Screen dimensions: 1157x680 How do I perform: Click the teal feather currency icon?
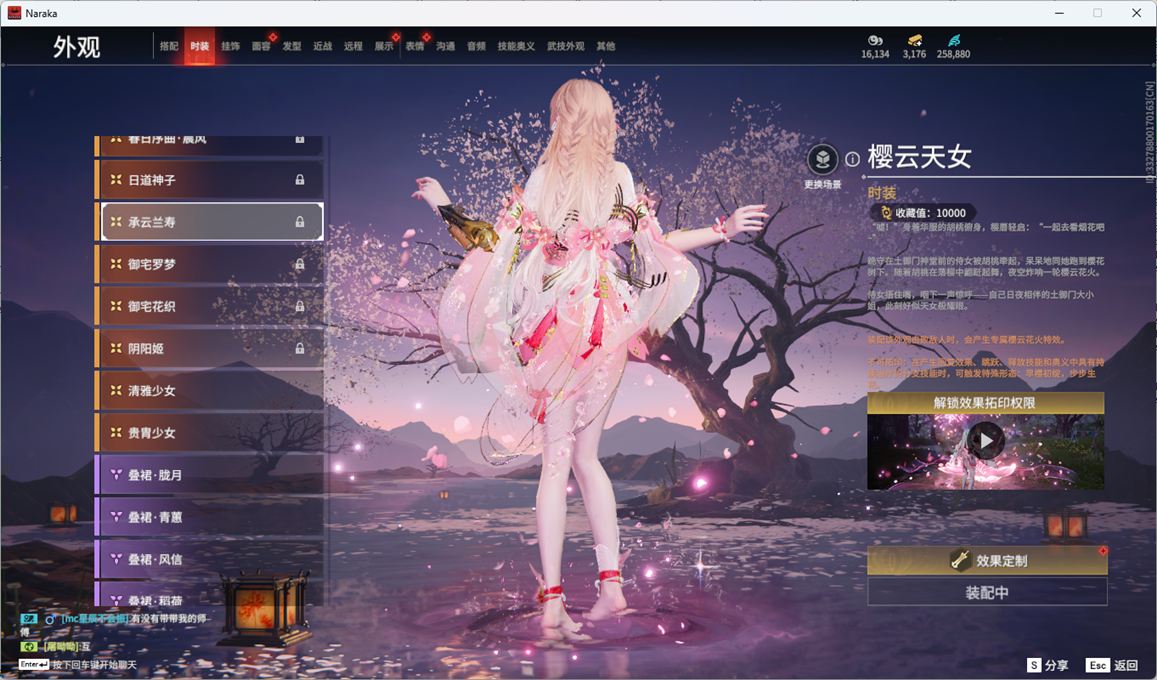(953, 40)
